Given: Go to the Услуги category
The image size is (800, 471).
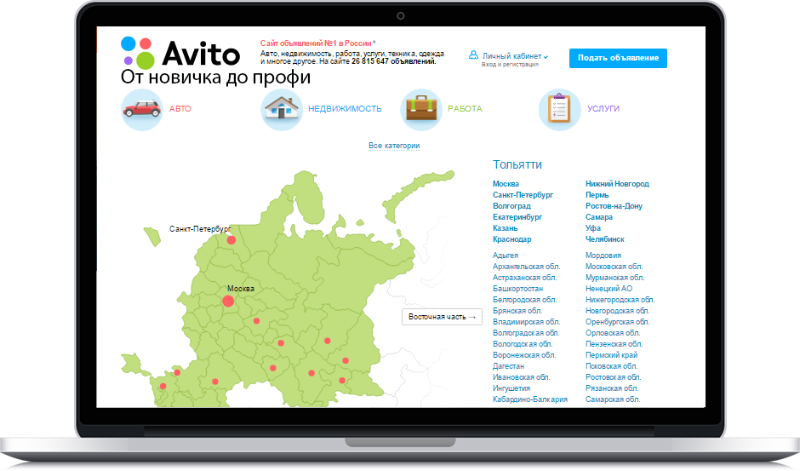Looking at the screenshot, I should pos(604,108).
